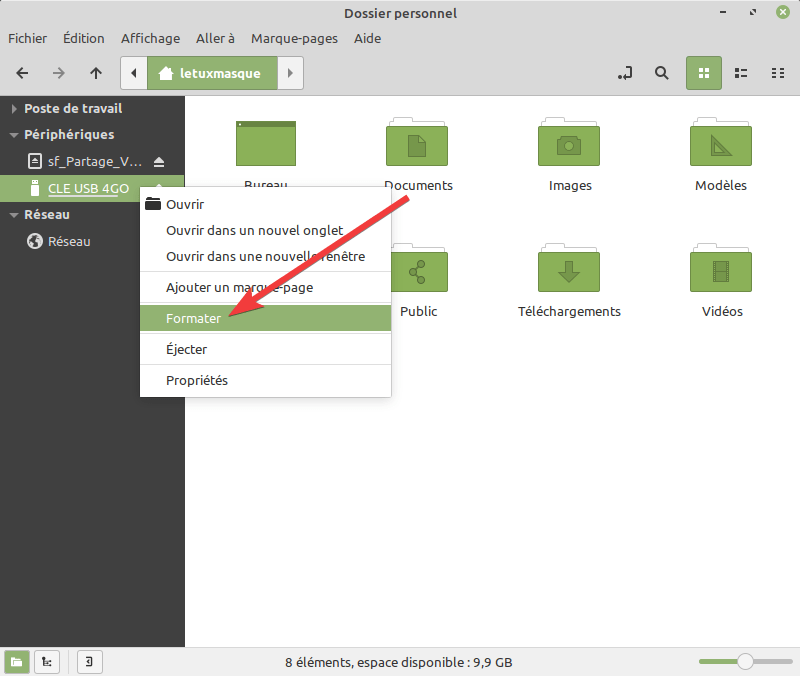The image size is (800, 676).
Task: Expand the Poste de travail section
Action: 14,109
